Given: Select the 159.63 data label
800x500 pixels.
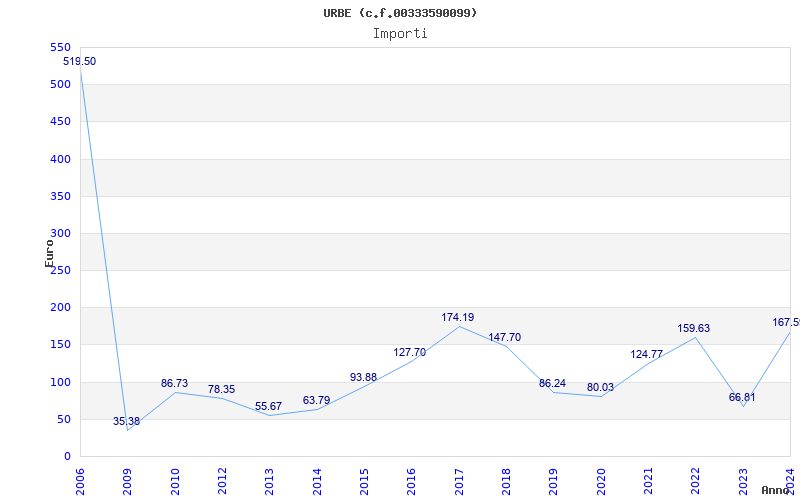Looking at the screenshot, I should point(694,329).
